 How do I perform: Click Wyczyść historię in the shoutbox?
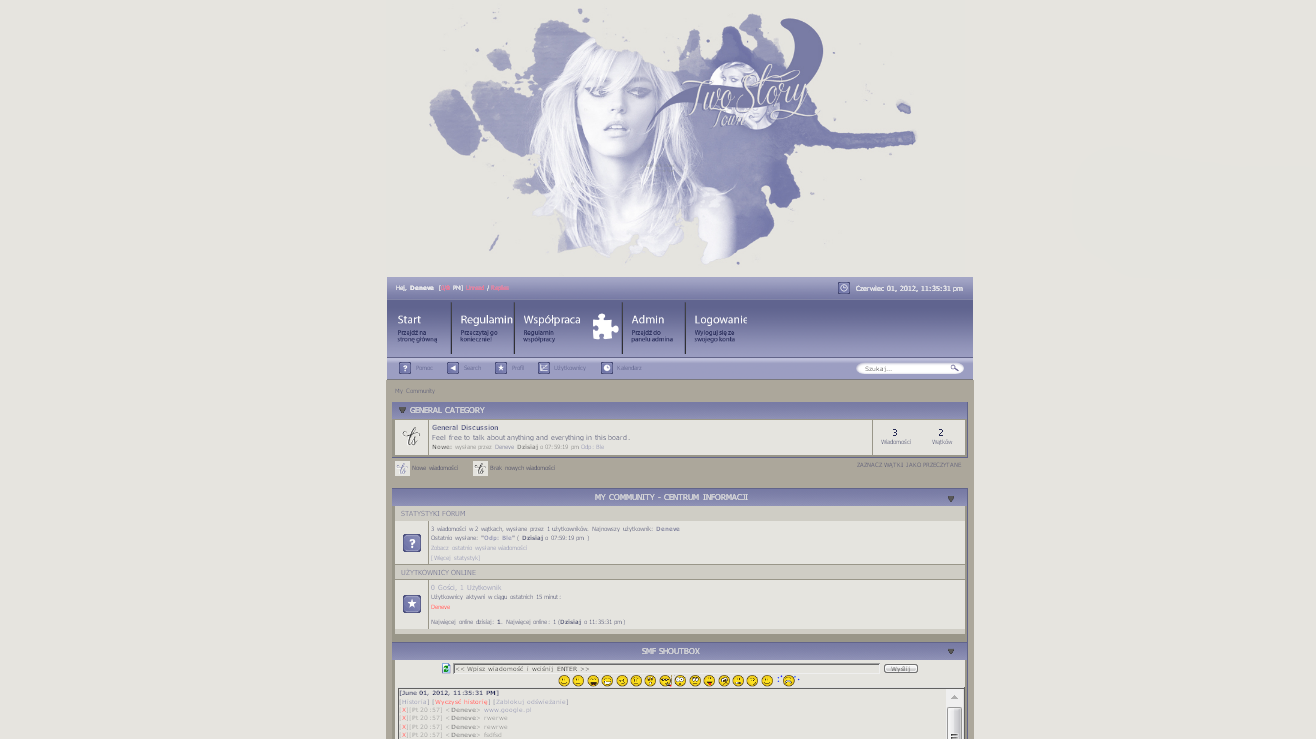[x=462, y=702]
